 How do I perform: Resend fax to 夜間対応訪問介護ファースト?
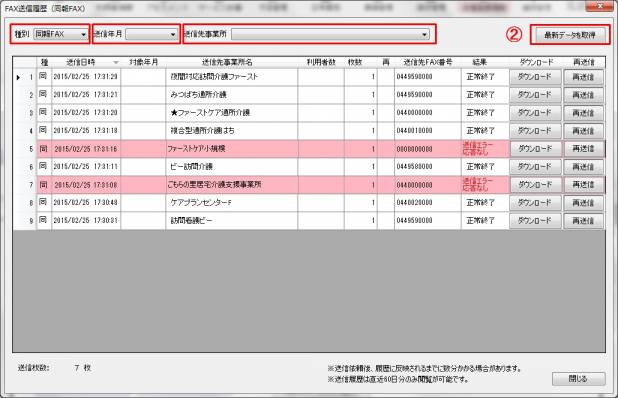coord(583,77)
